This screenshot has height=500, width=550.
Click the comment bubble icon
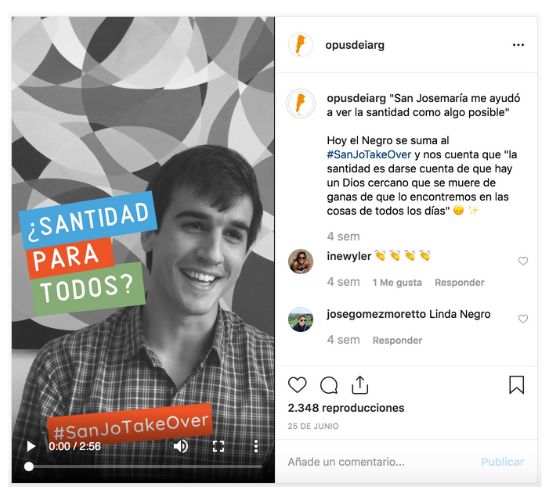[329, 385]
